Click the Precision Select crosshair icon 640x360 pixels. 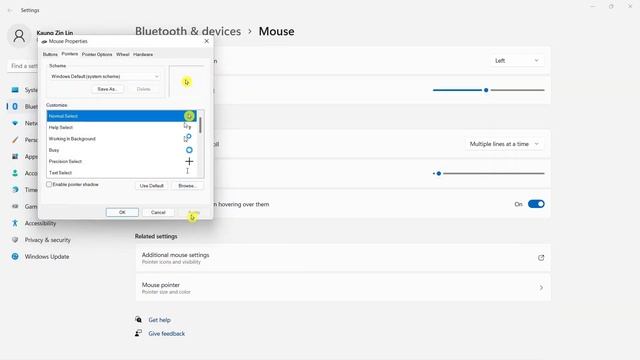click(x=189, y=161)
